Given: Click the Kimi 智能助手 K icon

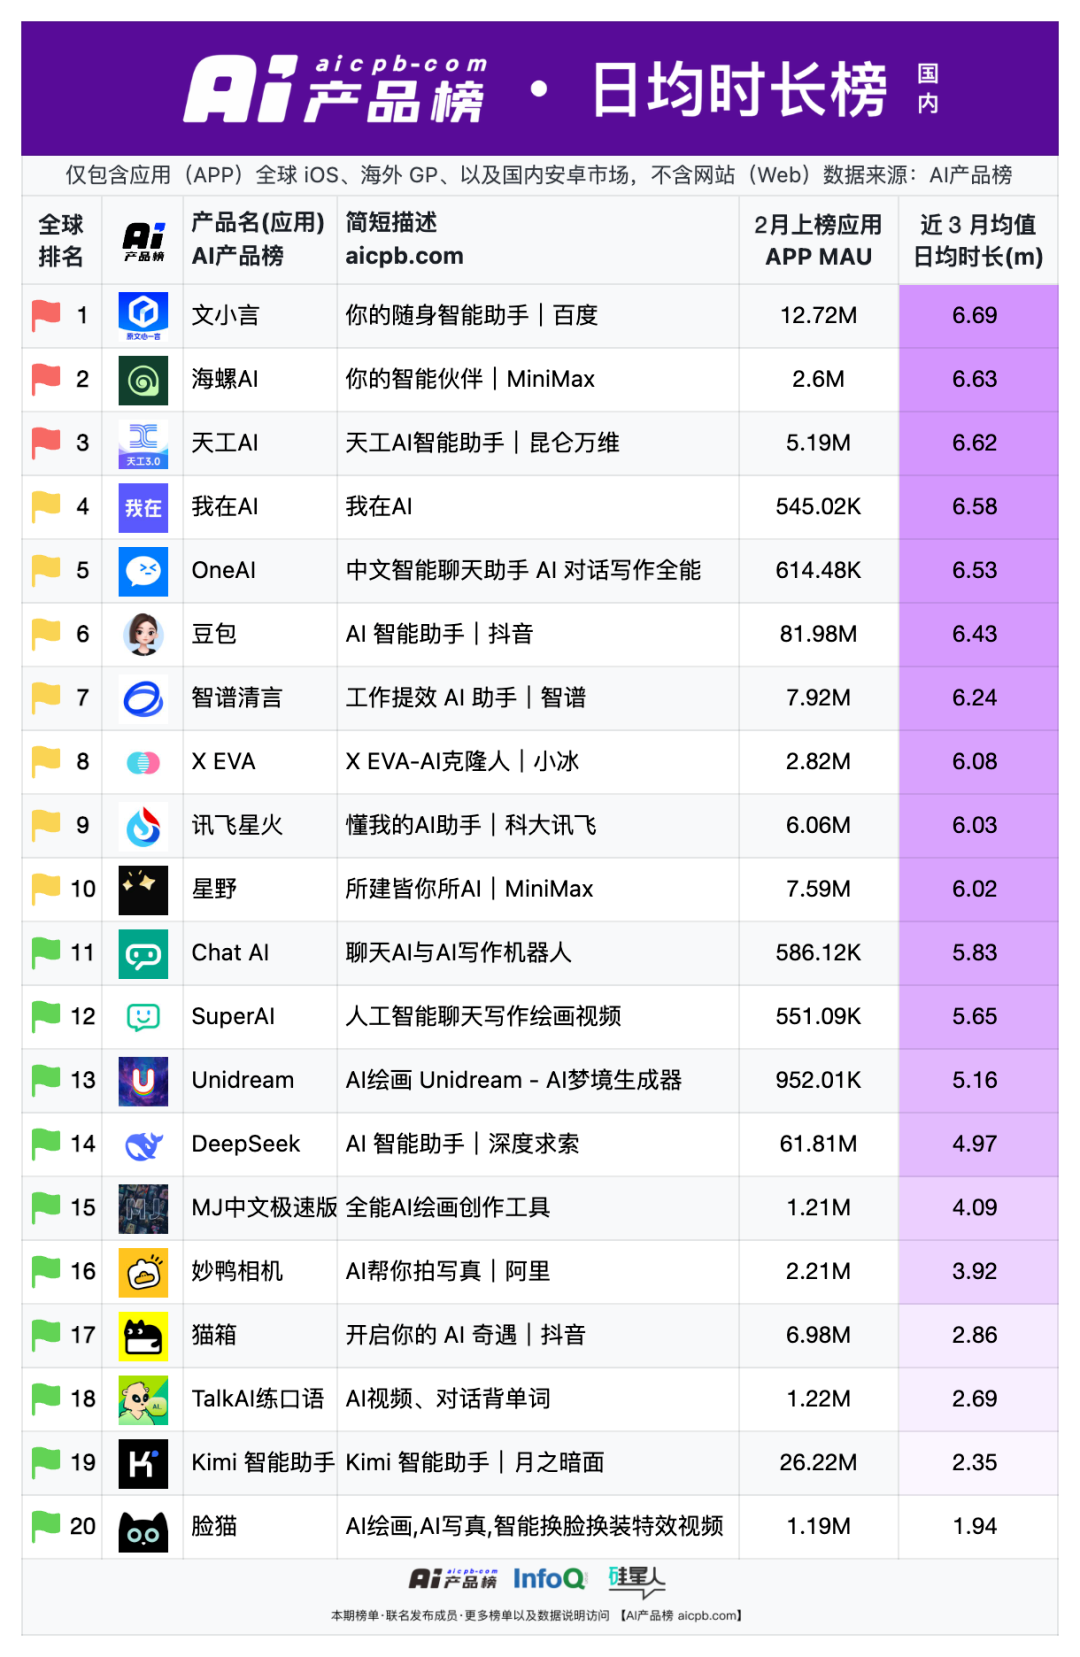Looking at the screenshot, I should (x=143, y=1464).
